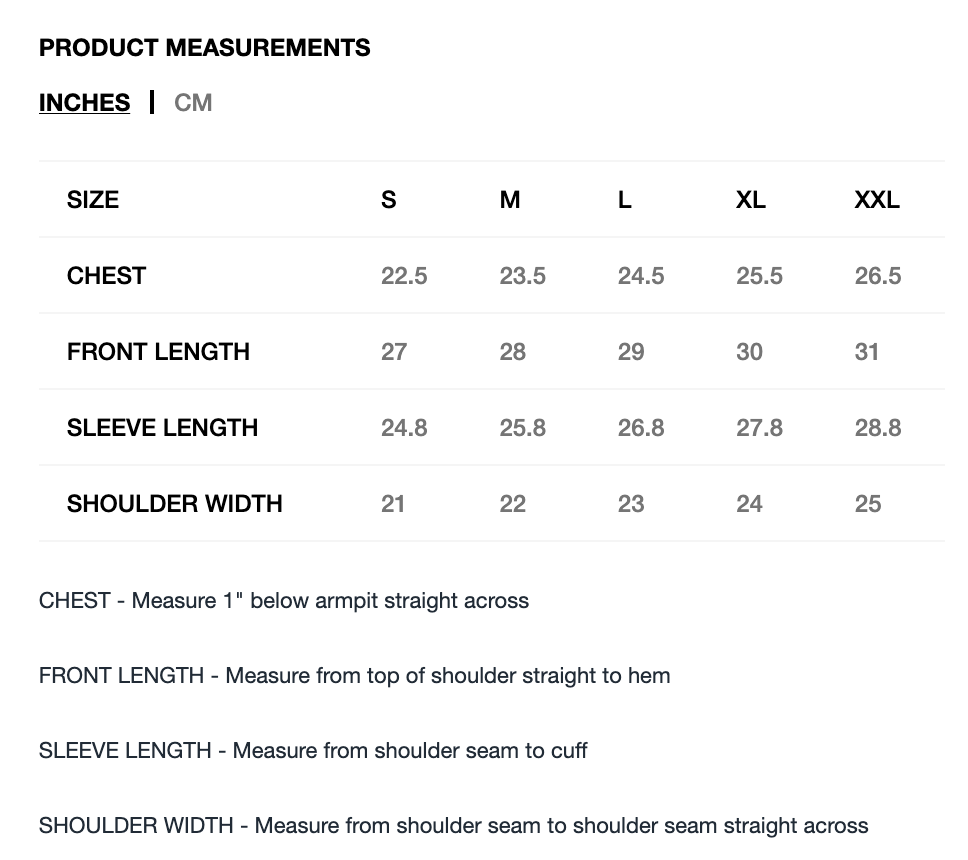The image size is (968, 860).
Task: Click the FRONT LENGTH row label
Action: (158, 352)
